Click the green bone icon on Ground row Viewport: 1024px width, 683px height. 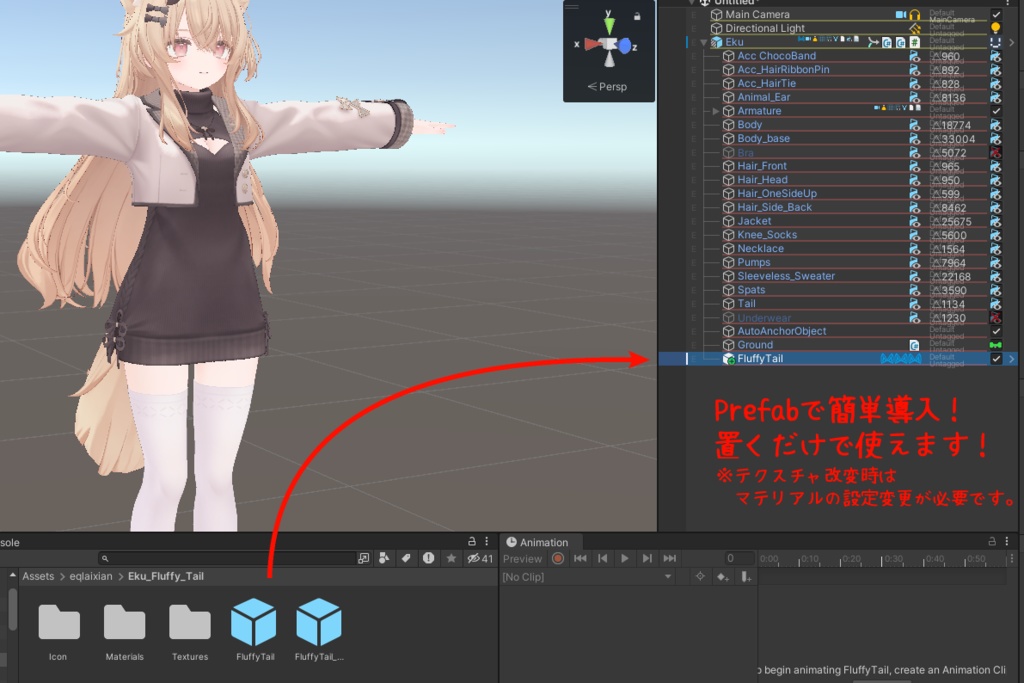[995, 345]
